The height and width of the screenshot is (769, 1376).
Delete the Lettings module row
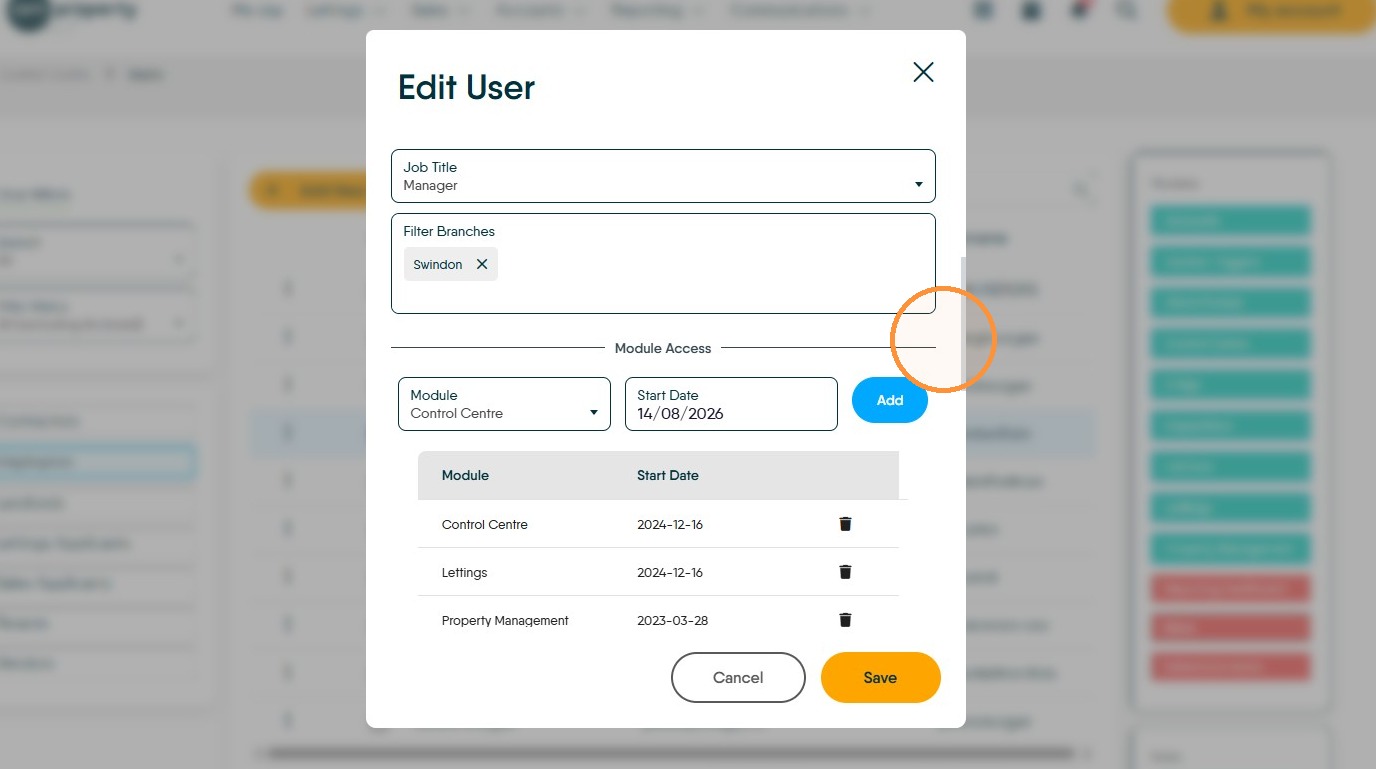coord(845,572)
